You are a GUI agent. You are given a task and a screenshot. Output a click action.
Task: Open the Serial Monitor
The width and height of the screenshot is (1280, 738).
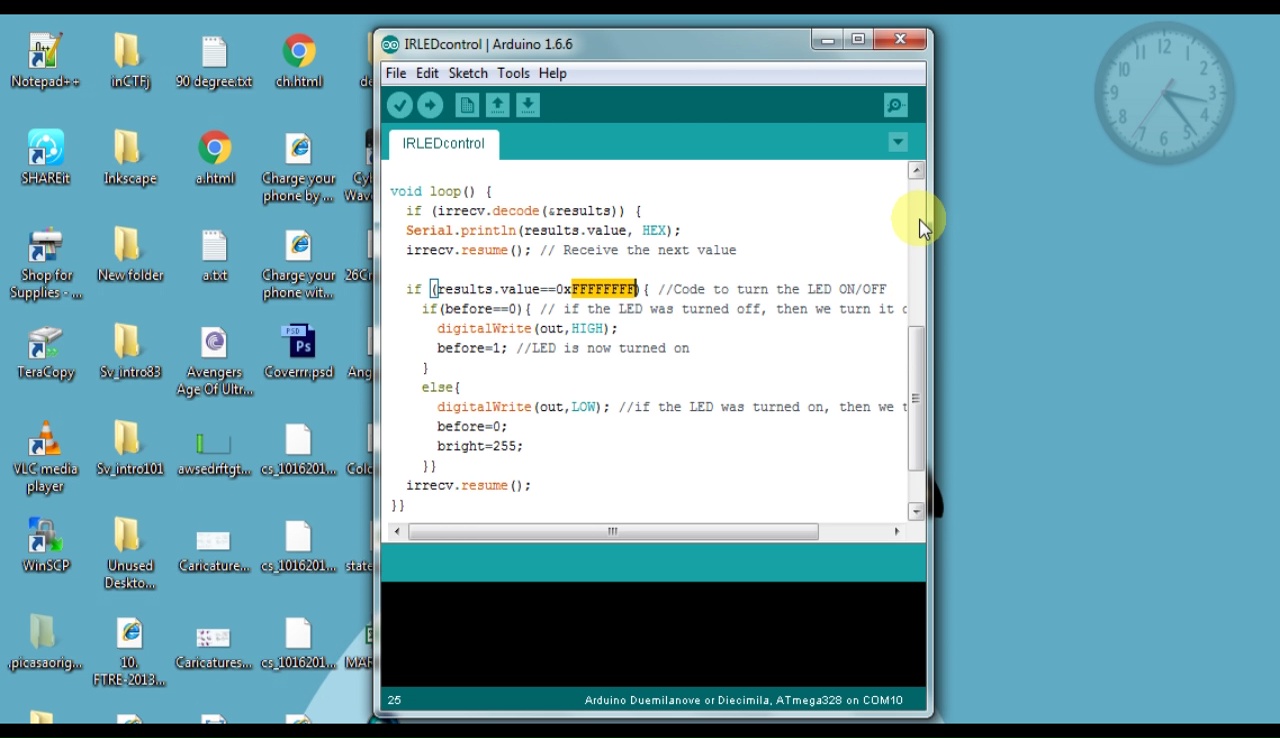[x=896, y=105]
